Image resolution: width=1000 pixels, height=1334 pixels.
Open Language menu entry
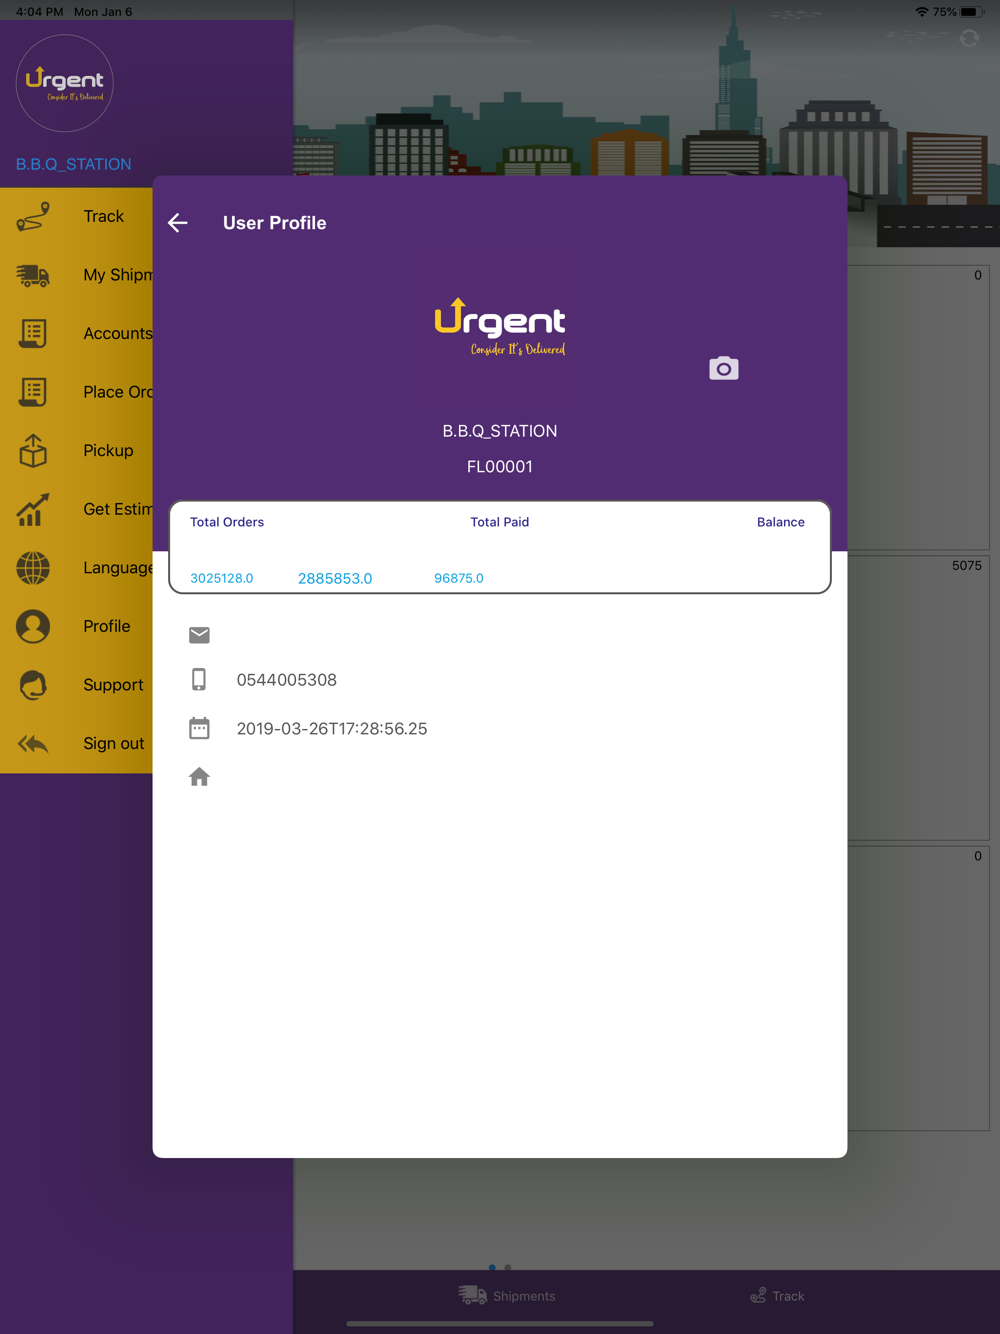(76, 568)
